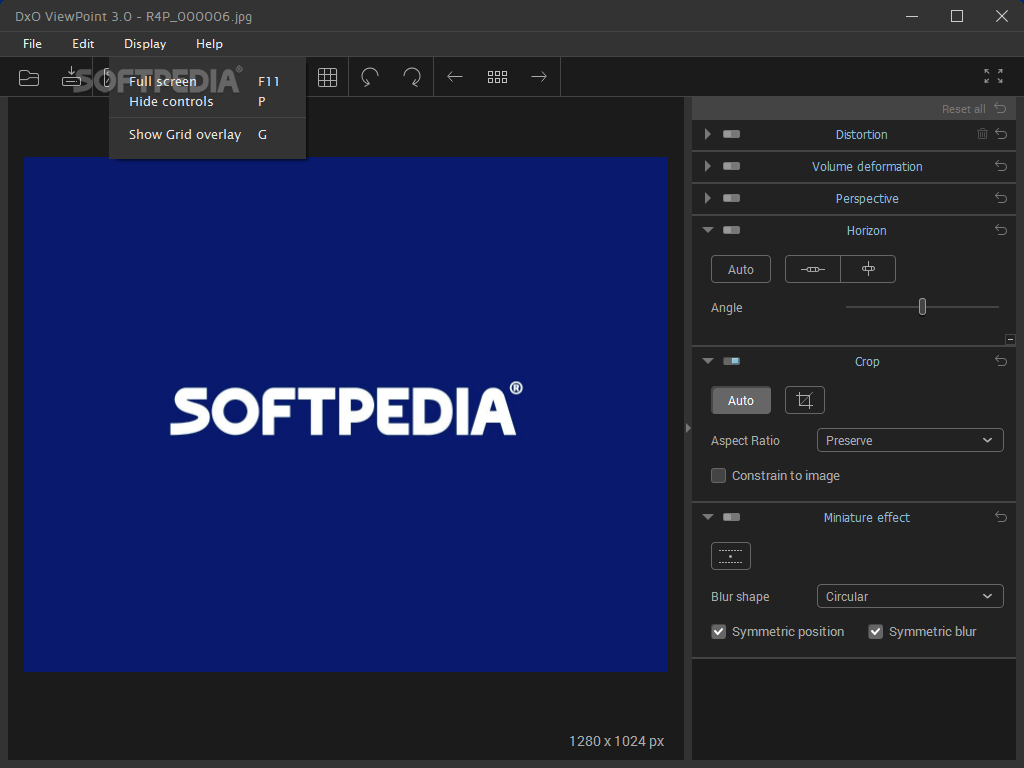
Task: Reset Crop settings arrow
Action: [1001, 360]
